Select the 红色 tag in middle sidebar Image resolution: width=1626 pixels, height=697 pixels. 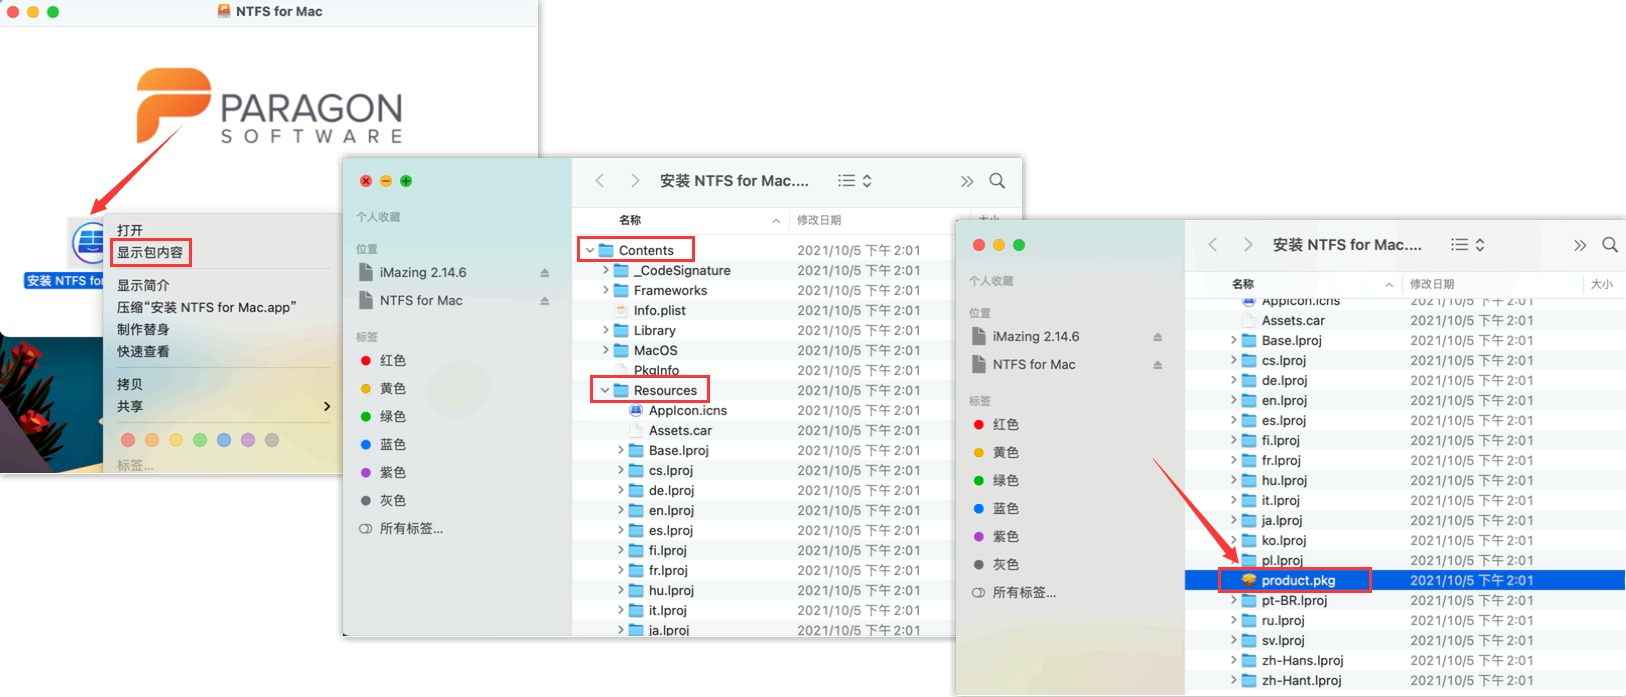click(392, 360)
